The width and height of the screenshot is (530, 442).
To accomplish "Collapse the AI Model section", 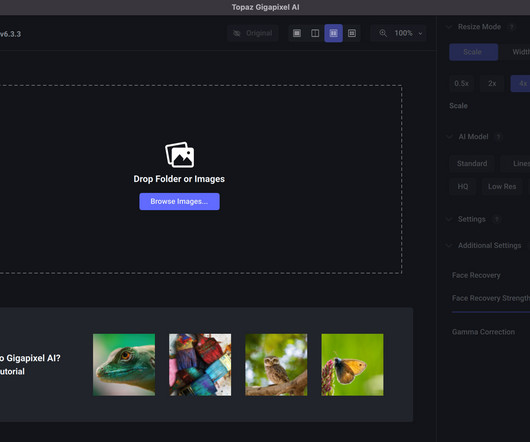I will (x=450, y=137).
